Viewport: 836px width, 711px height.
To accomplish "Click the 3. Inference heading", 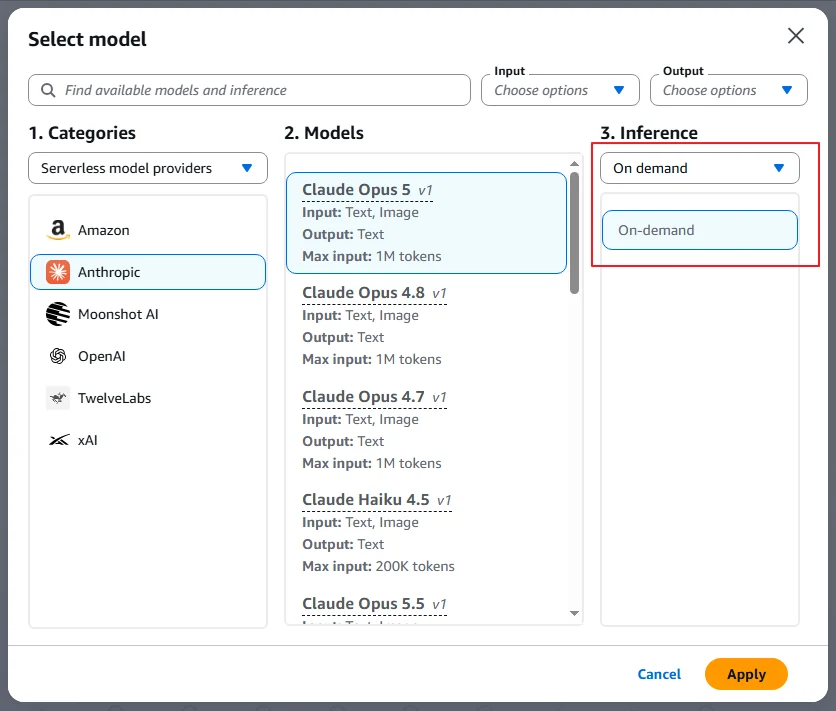I will point(649,133).
